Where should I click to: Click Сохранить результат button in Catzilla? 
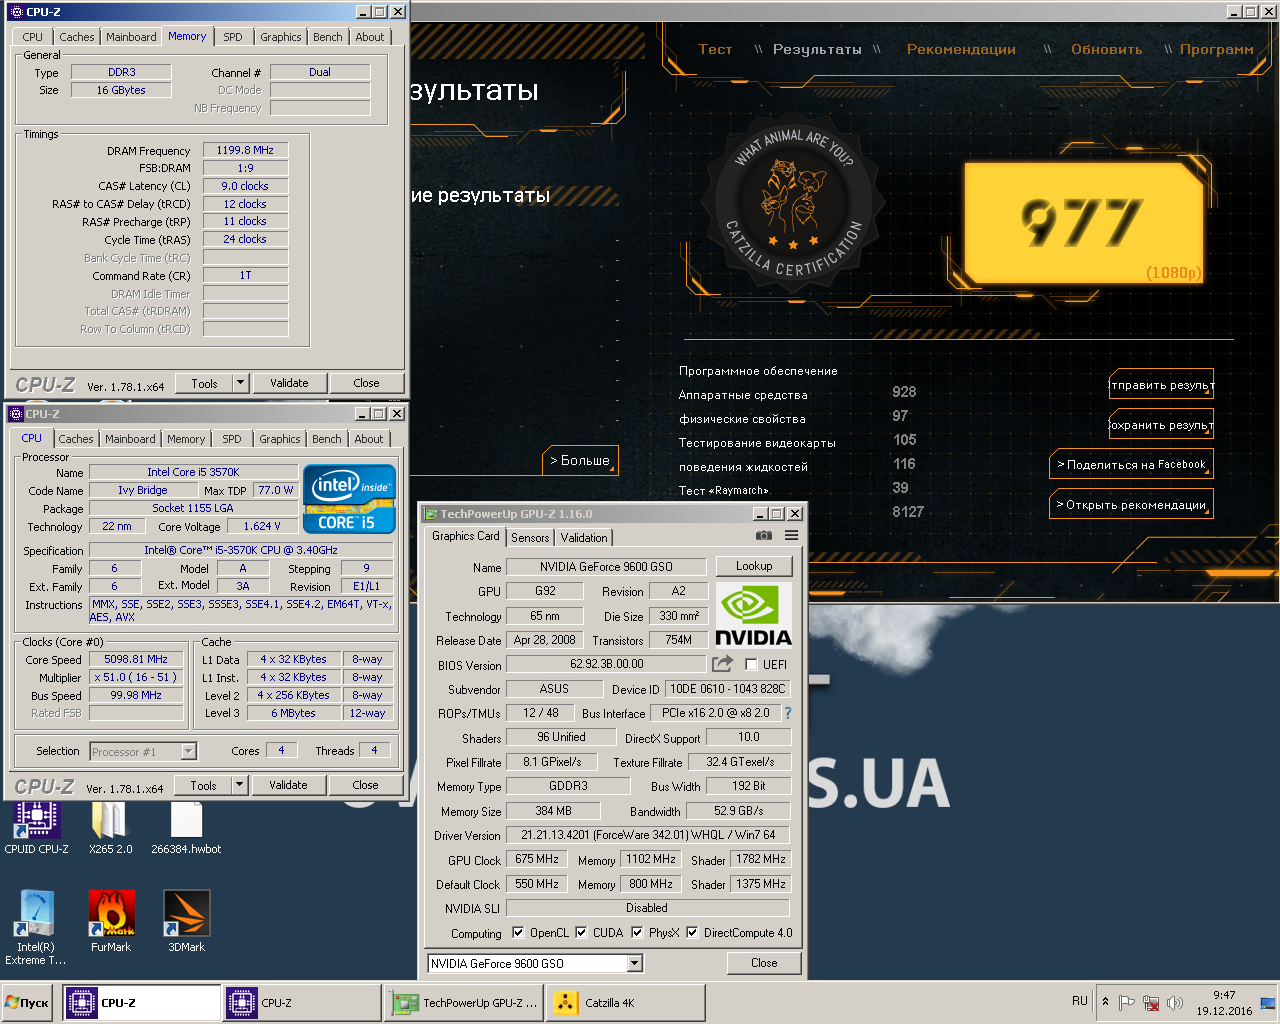coord(1161,425)
